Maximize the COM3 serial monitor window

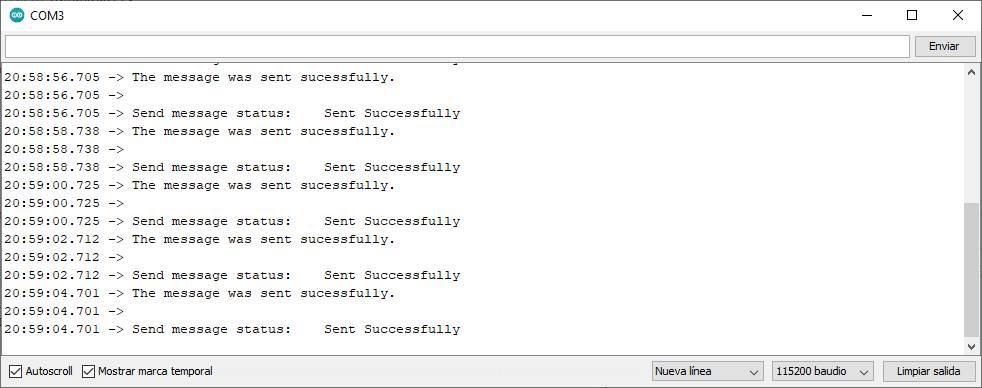coord(912,16)
